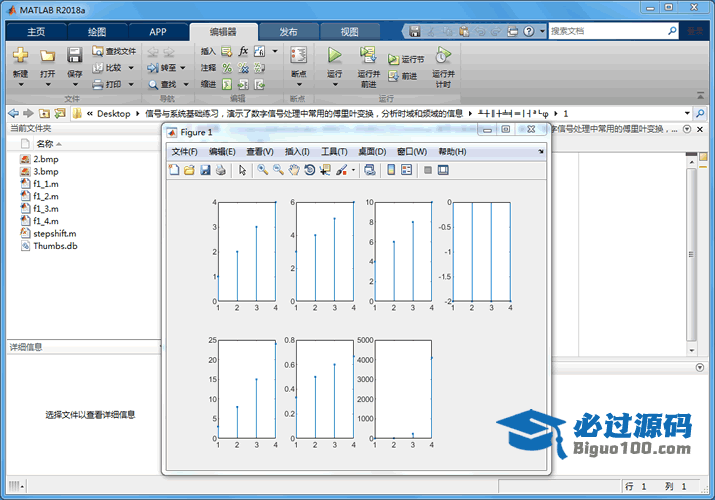Show plot tools and dock figure icon
The image size is (715, 500).
[x=443, y=170]
